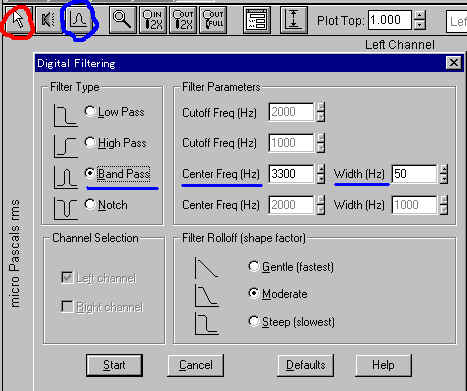The width and height of the screenshot is (467, 391).
Task: Click the band pass curve icon
Action: click(66, 178)
